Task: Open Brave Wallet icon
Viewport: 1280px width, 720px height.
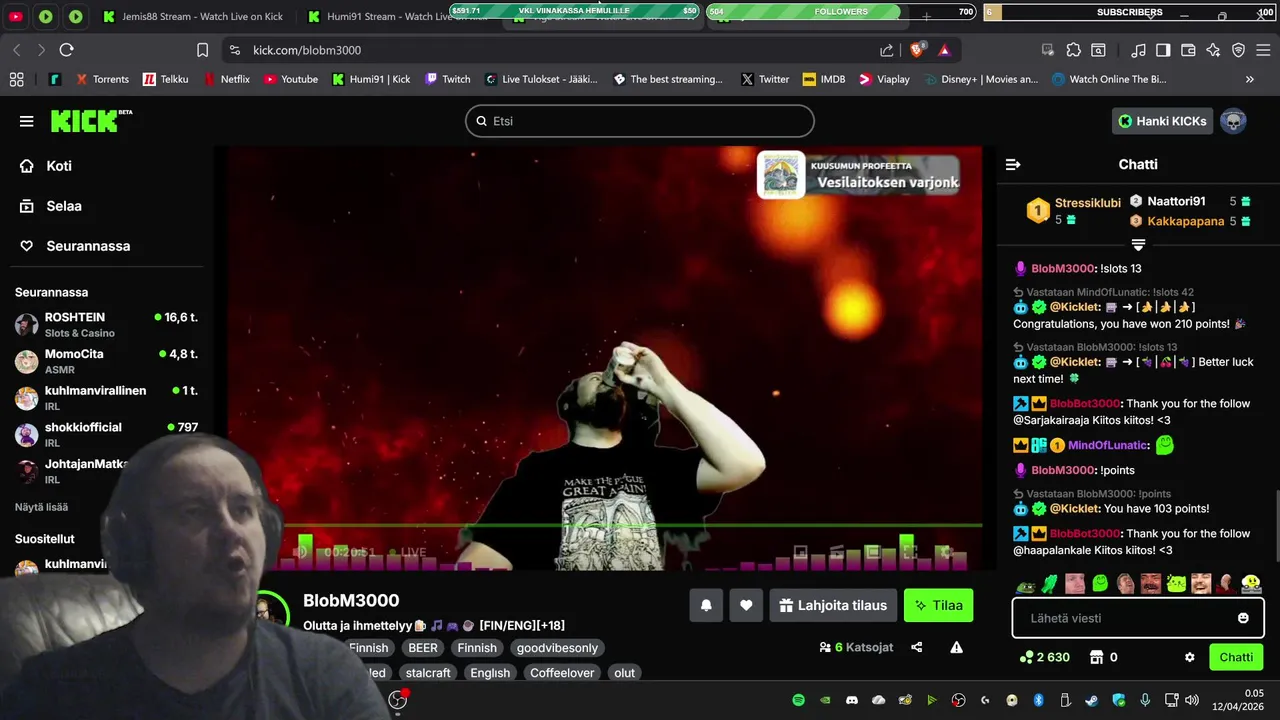Action: pyautogui.click(x=1188, y=50)
